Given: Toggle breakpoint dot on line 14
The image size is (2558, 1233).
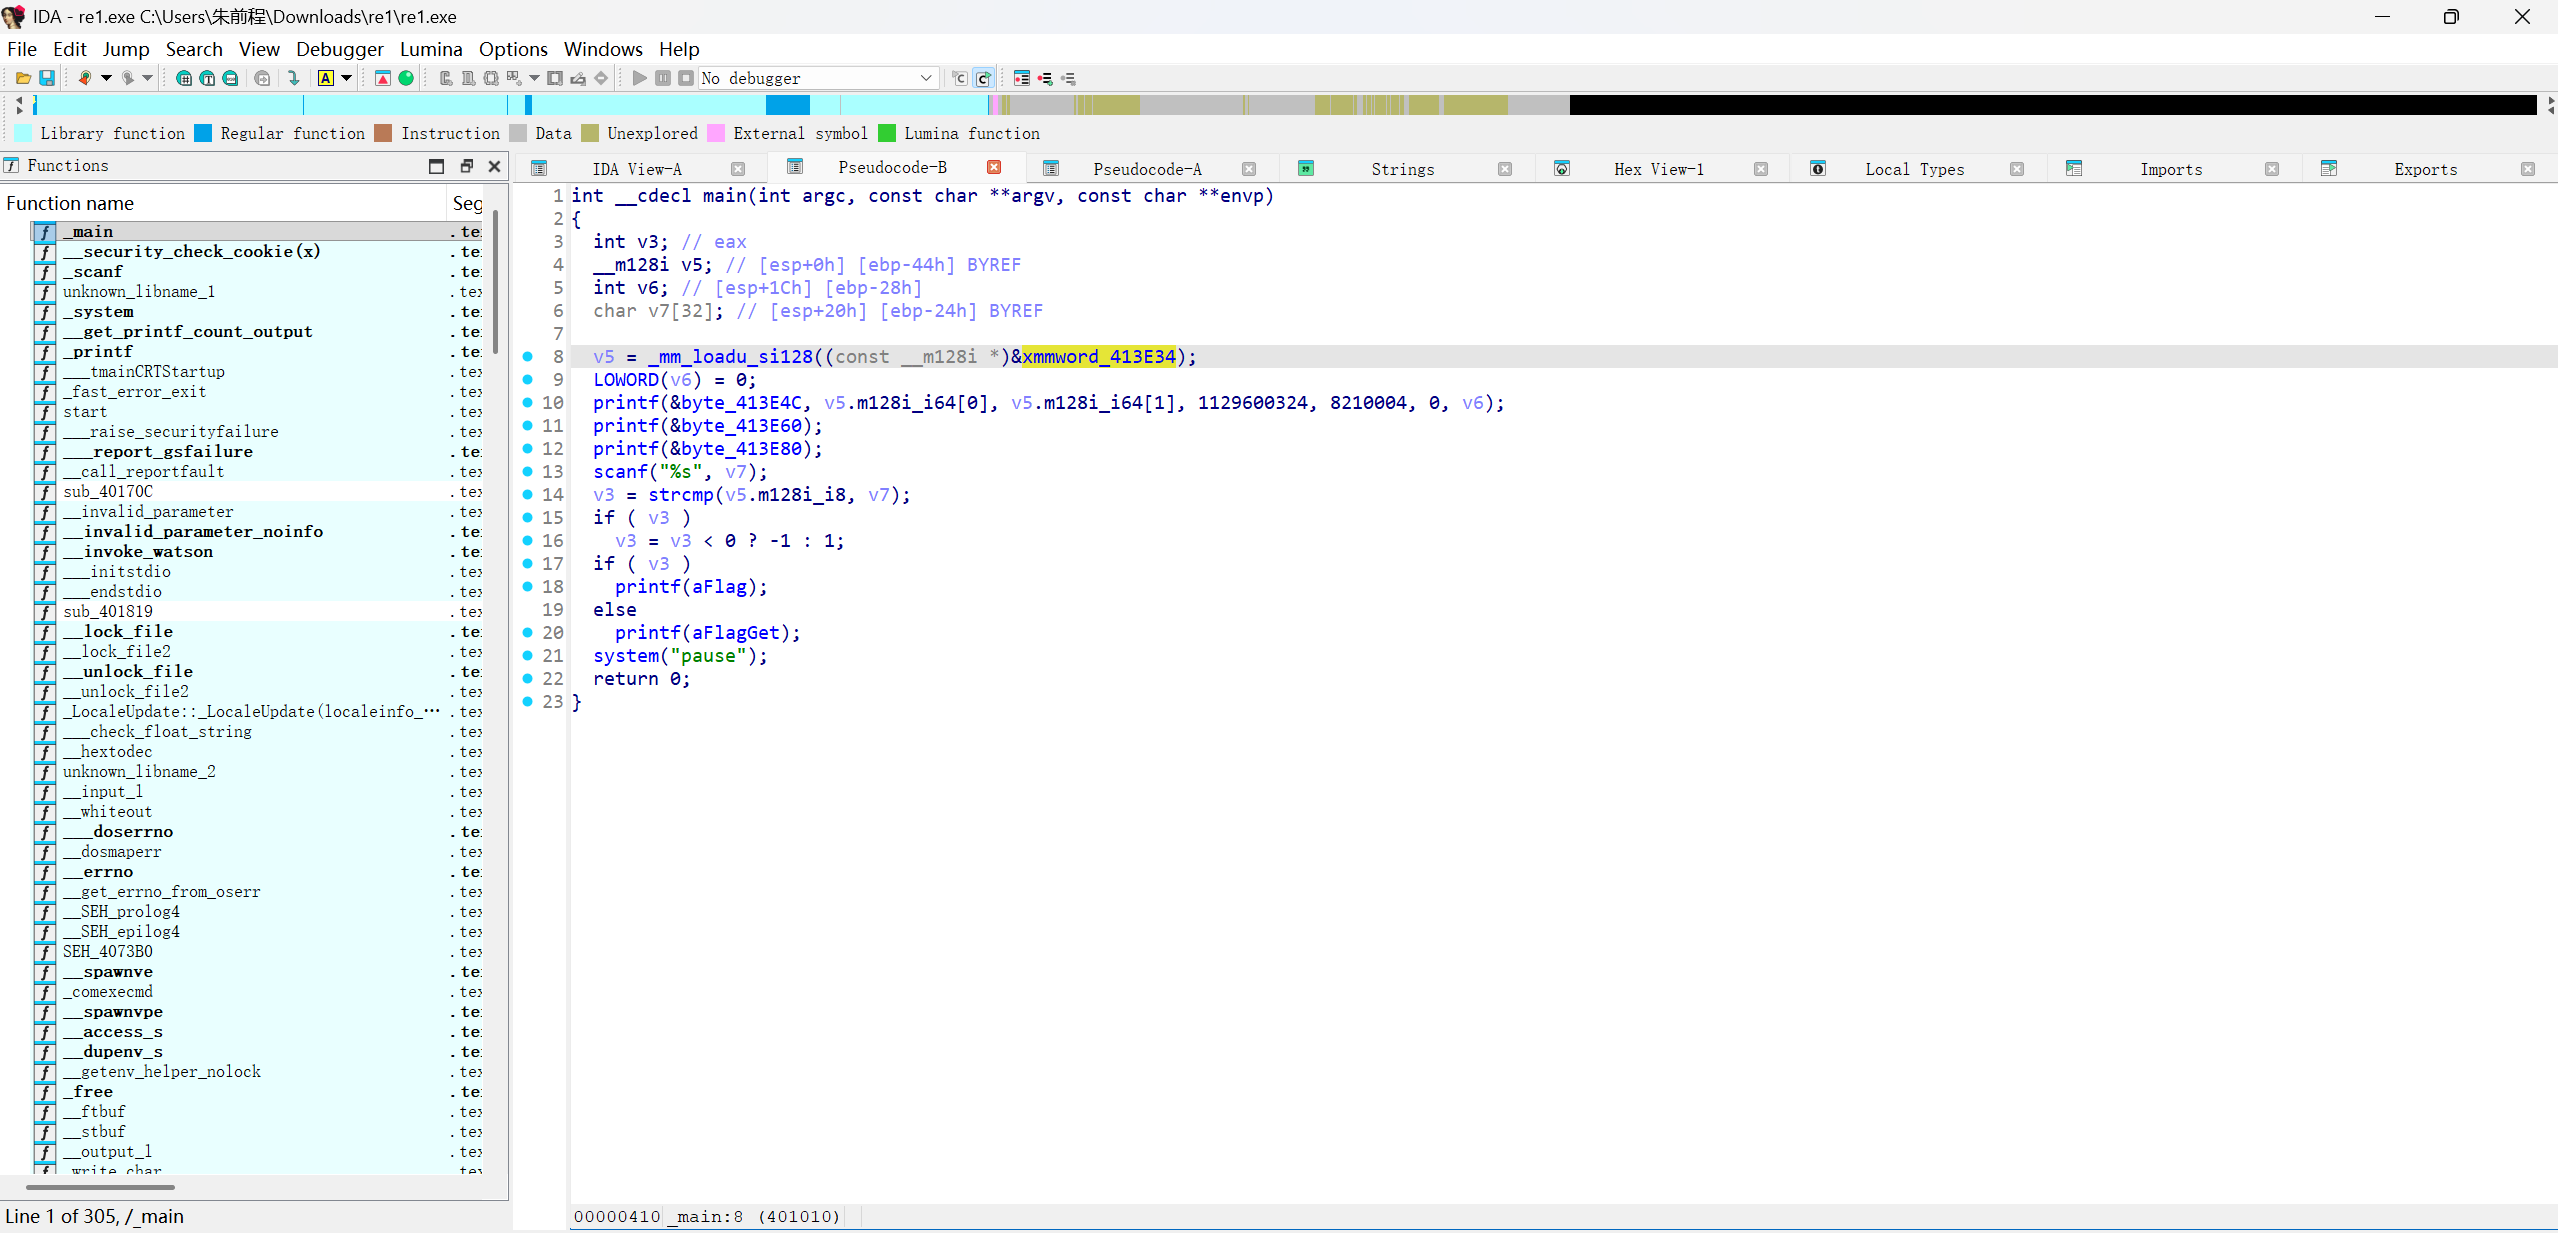Looking at the screenshot, I should pos(528,495).
